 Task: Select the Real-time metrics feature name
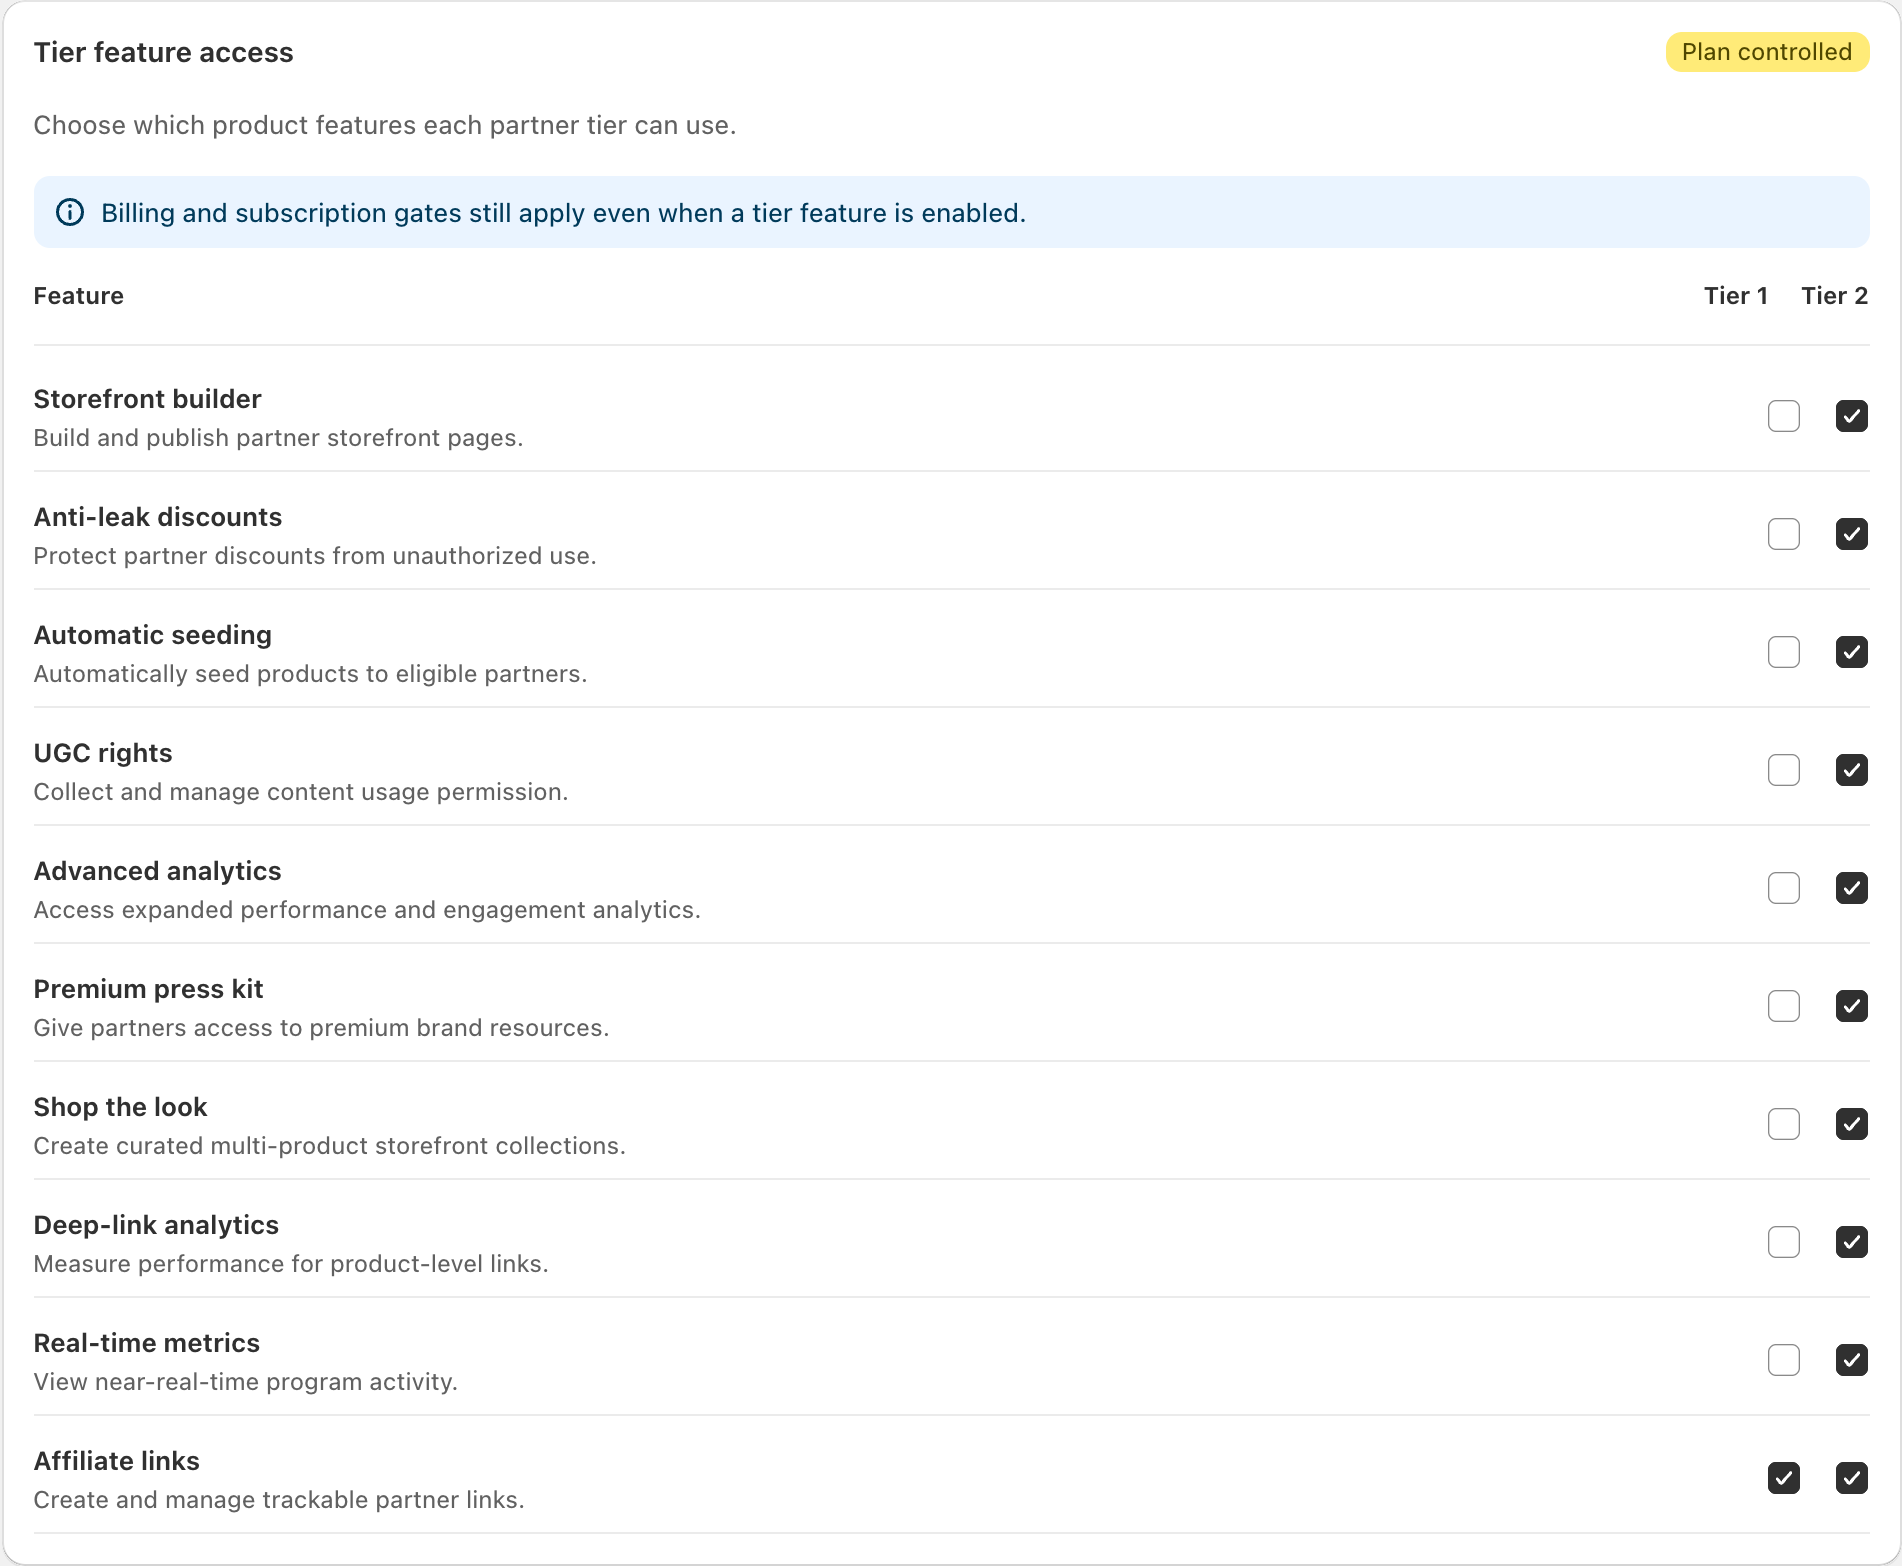point(147,1343)
